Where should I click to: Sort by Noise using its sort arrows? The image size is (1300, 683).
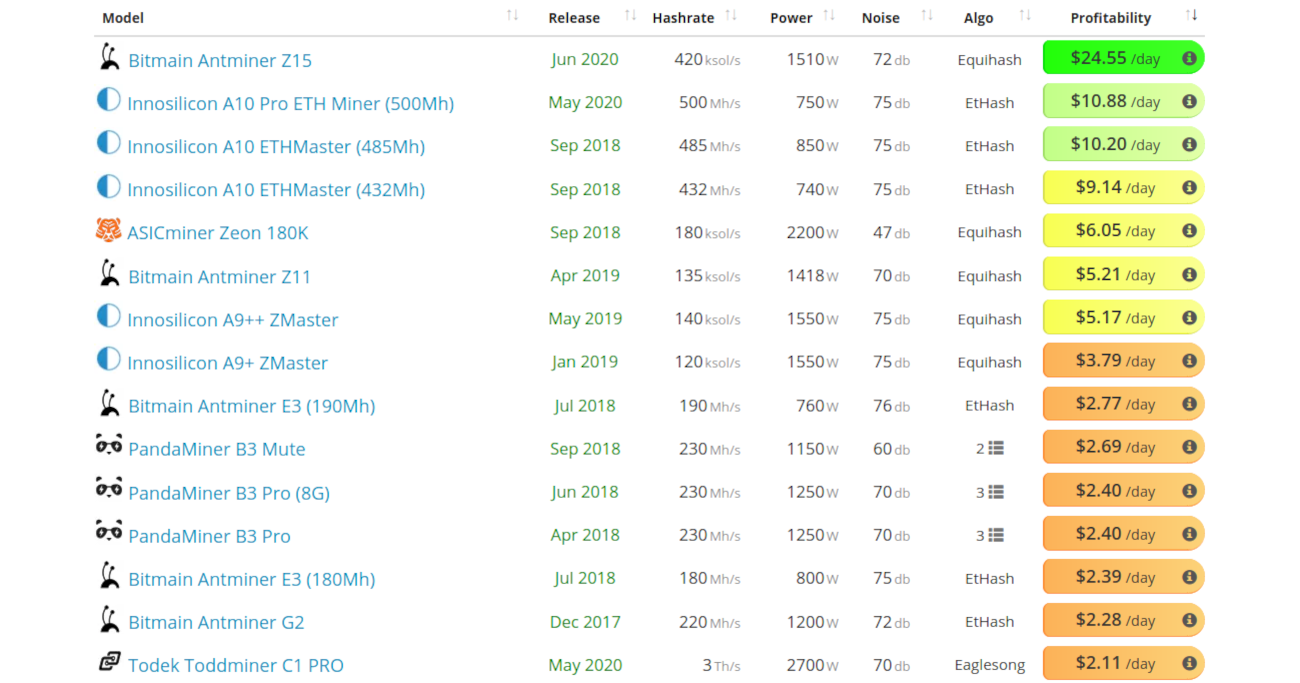[x=927, y=15]
